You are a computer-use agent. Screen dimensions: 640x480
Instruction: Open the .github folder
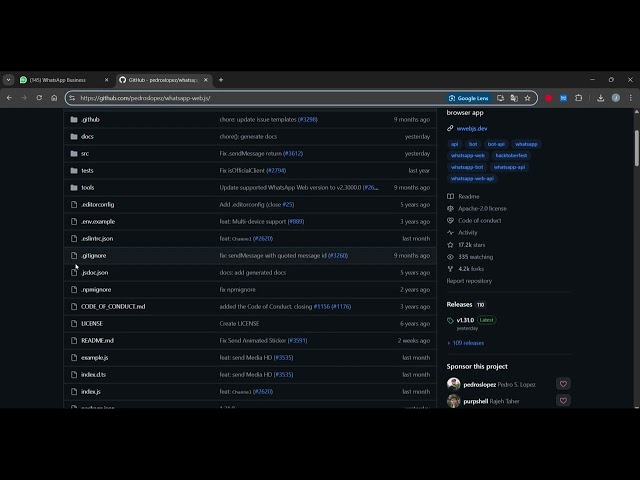pos(90,120)
